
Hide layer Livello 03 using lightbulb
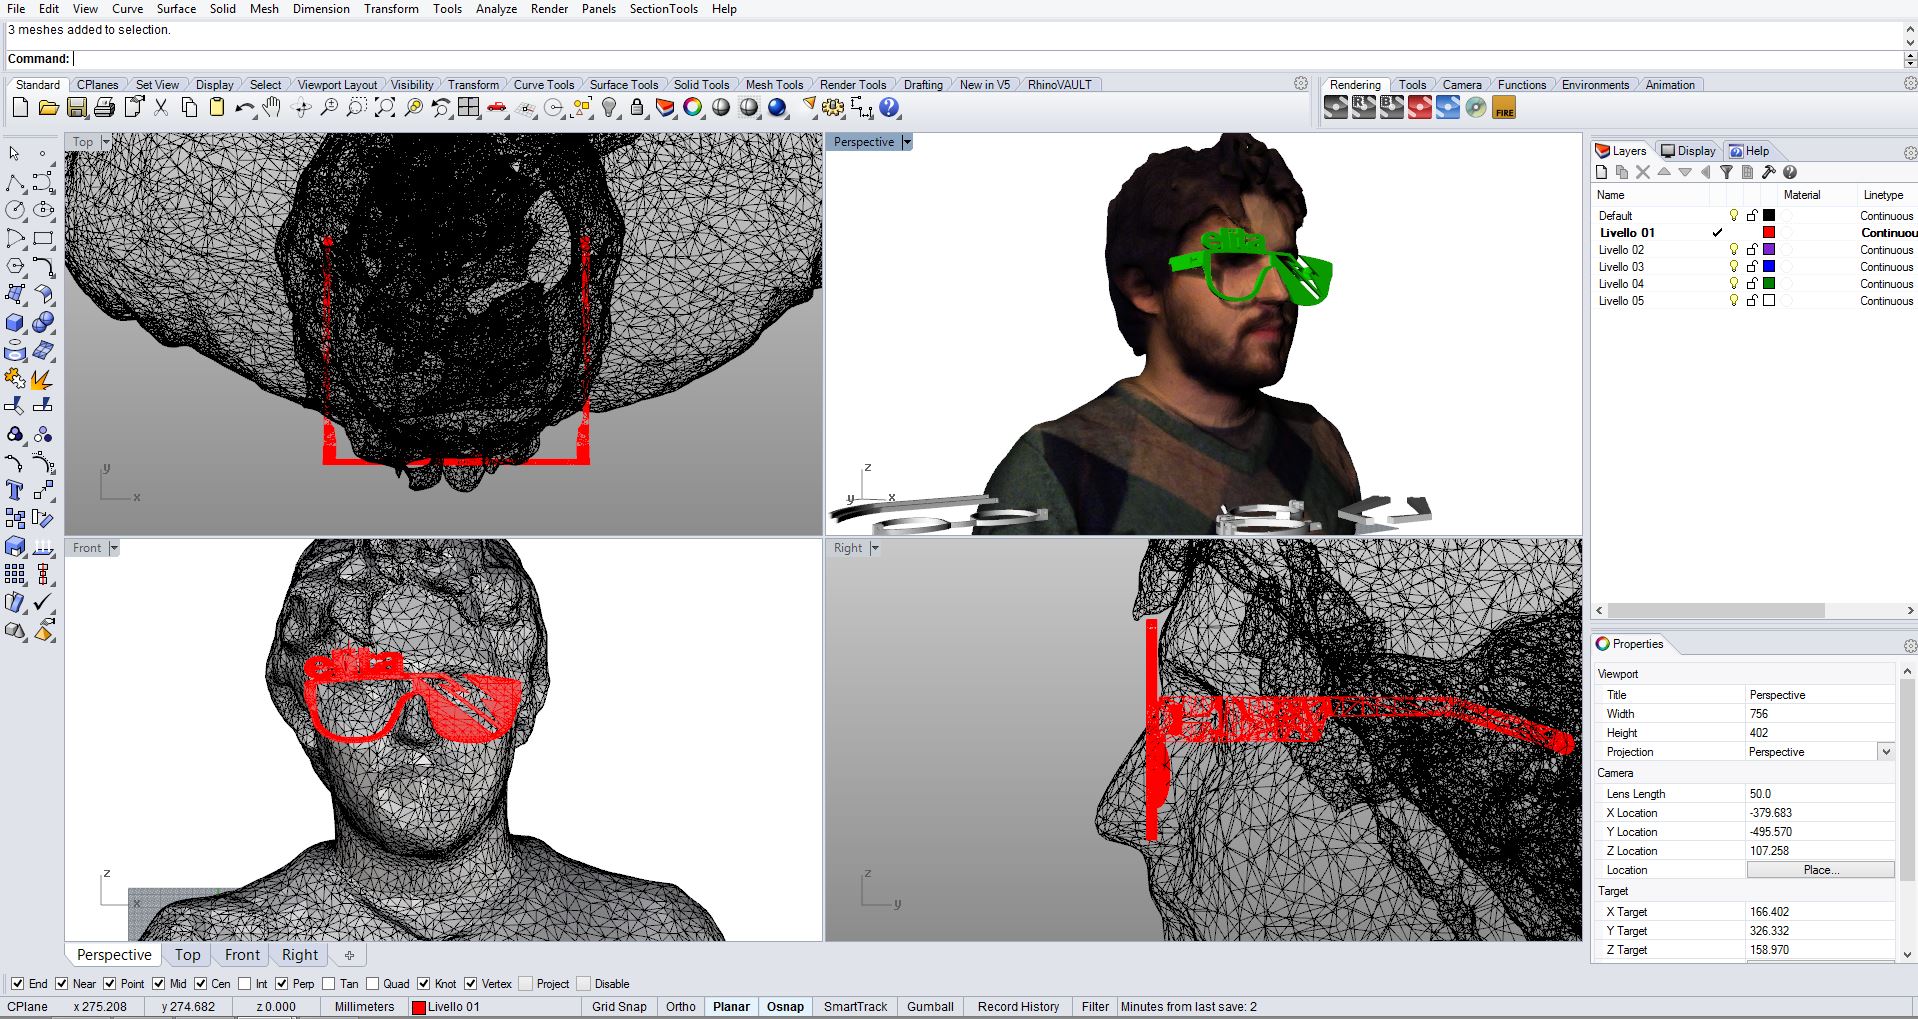[1734, 267]
